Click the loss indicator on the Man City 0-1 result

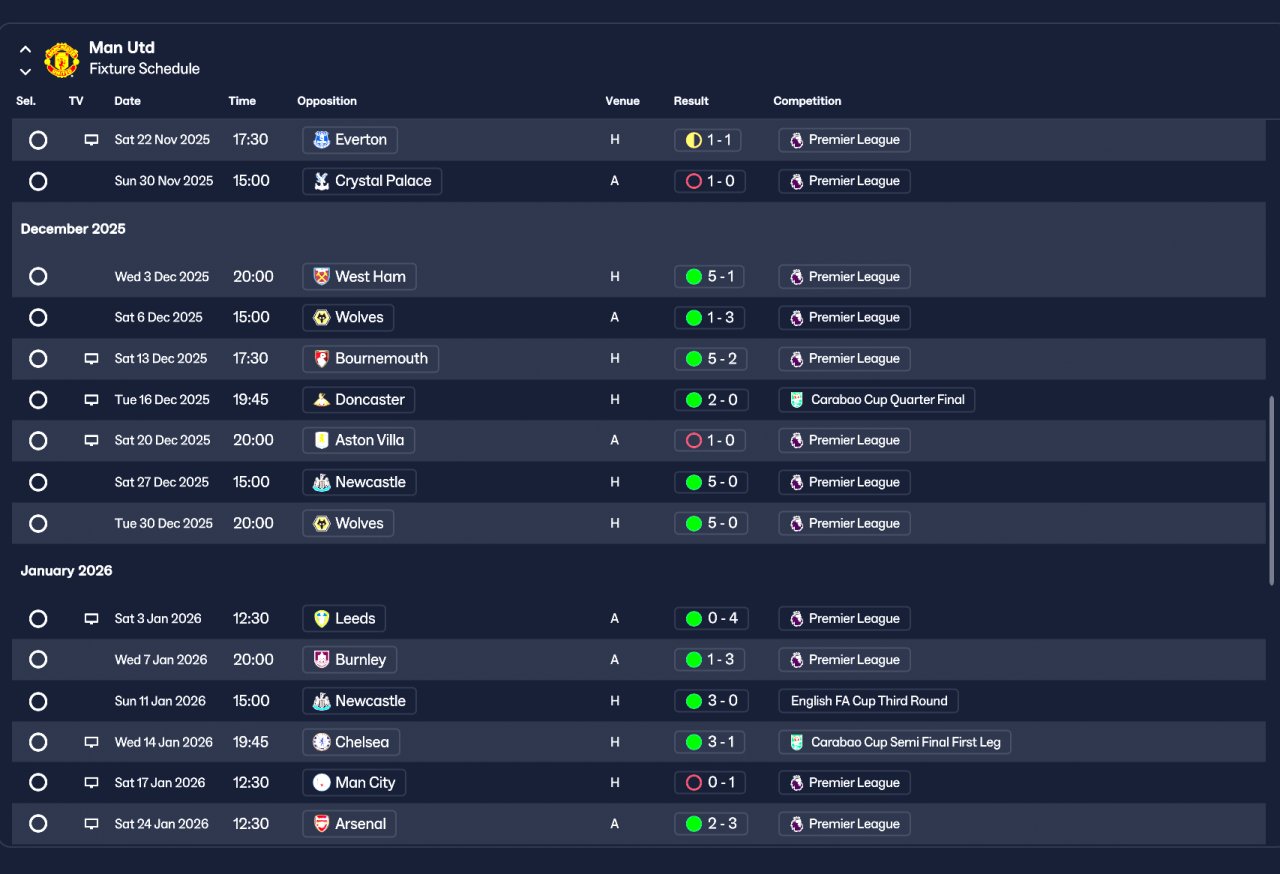(694, 783)
